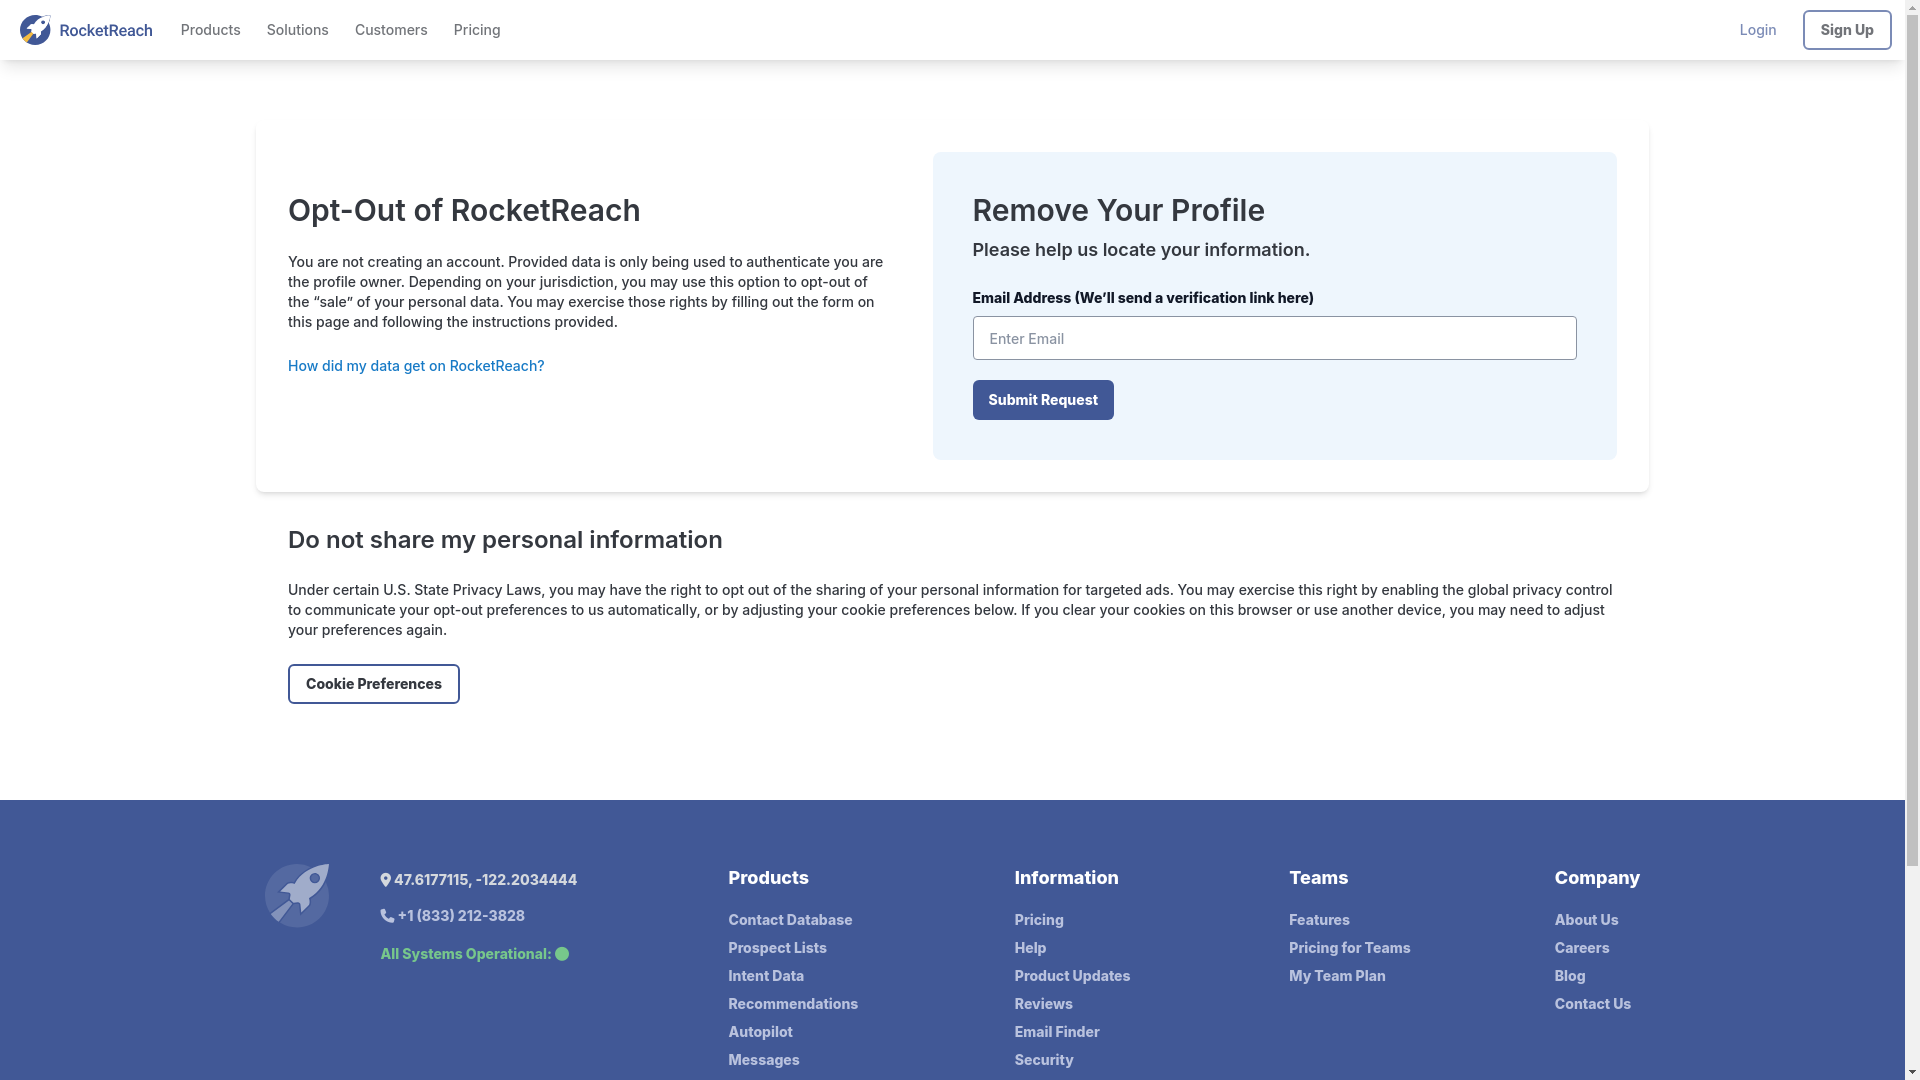This screenshot has width=1920, height=1080.
Task: Click Submit Request button
Action: [x=1043, y=400]
